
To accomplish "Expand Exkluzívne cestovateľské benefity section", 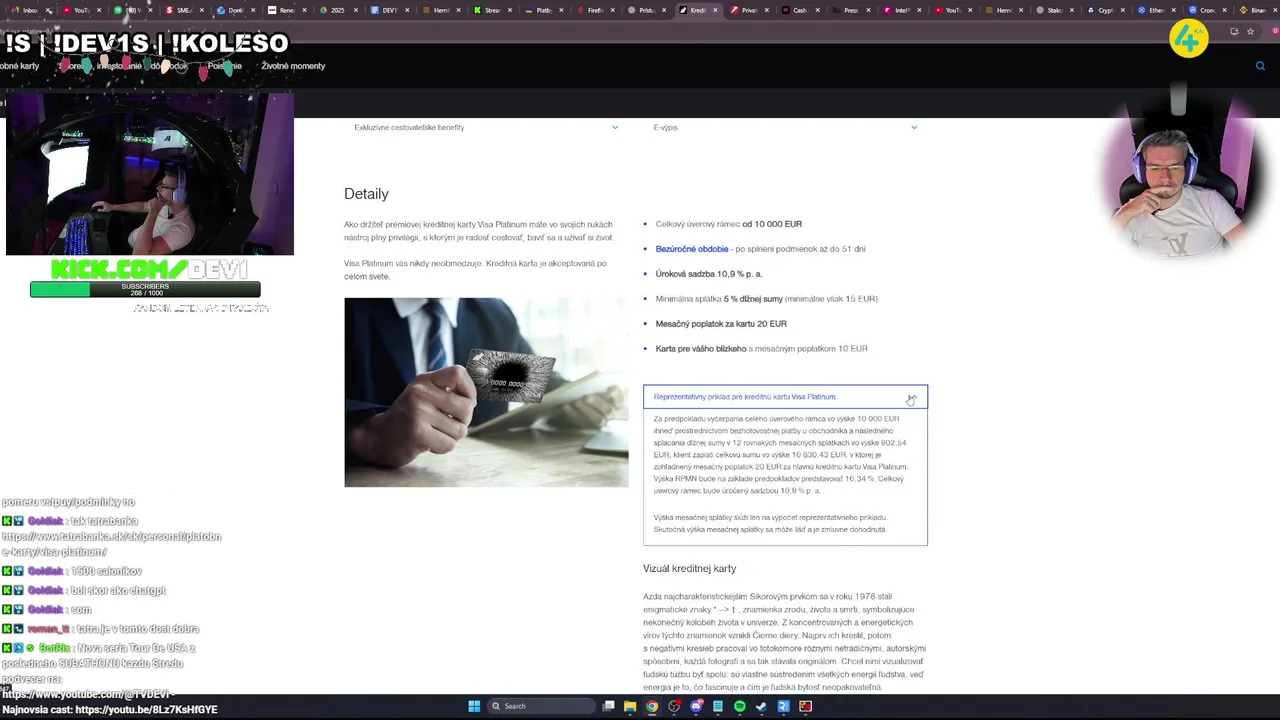I will pyautogui.click(x=486, y=127).
